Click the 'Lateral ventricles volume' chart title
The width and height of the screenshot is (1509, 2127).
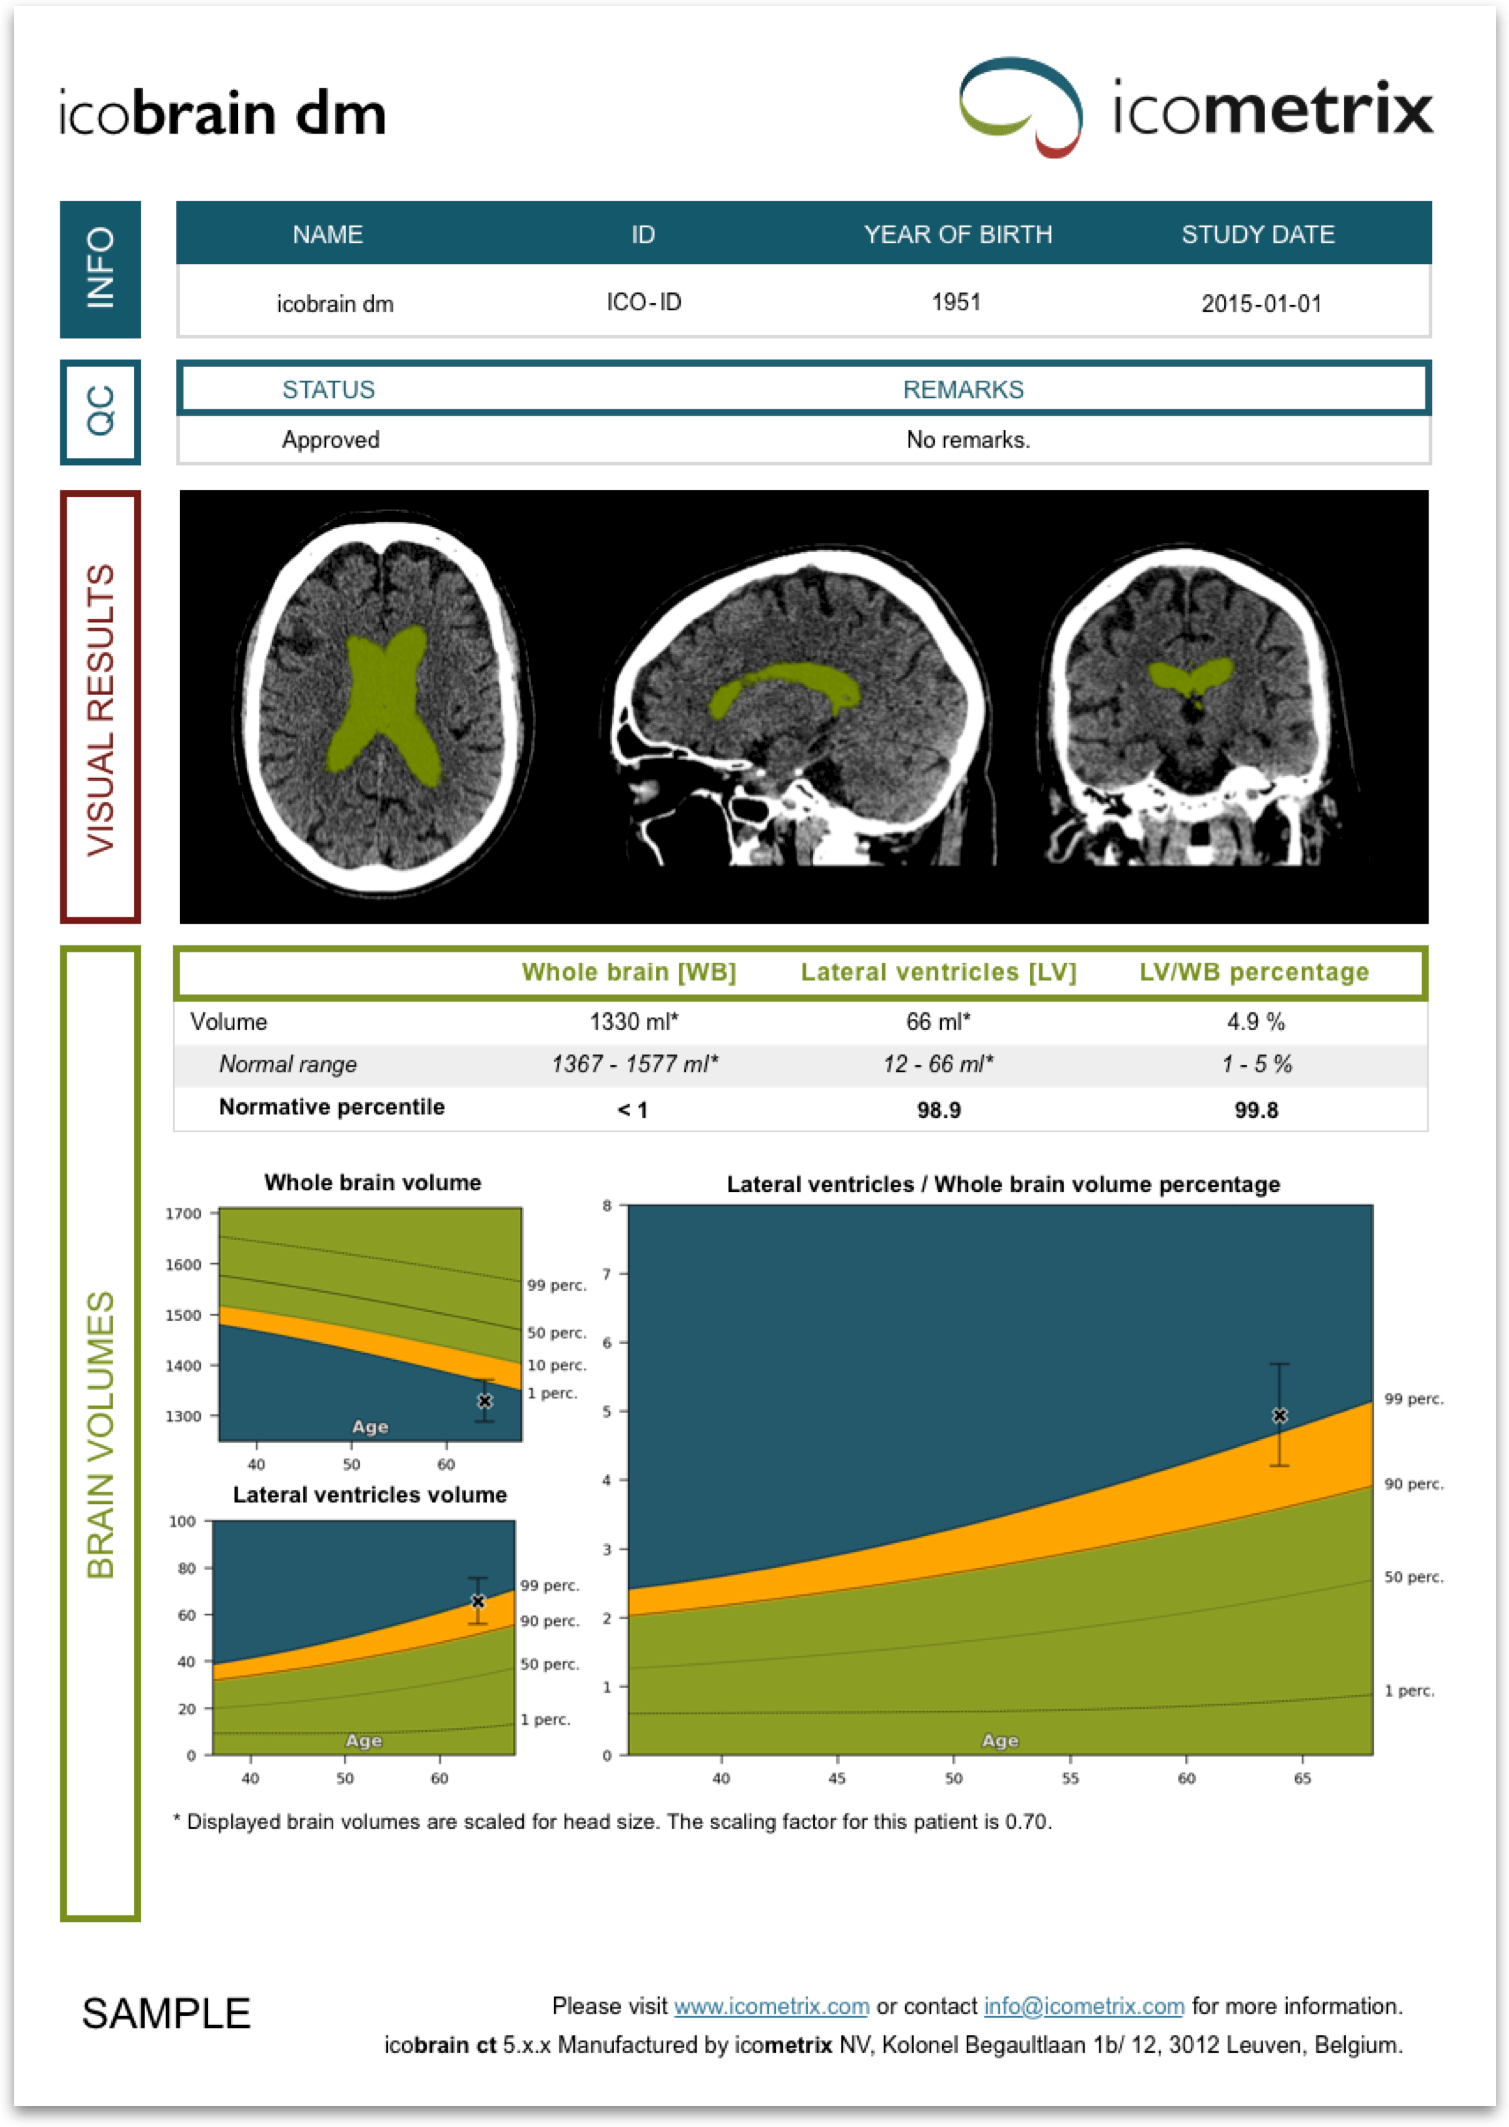370,1495
